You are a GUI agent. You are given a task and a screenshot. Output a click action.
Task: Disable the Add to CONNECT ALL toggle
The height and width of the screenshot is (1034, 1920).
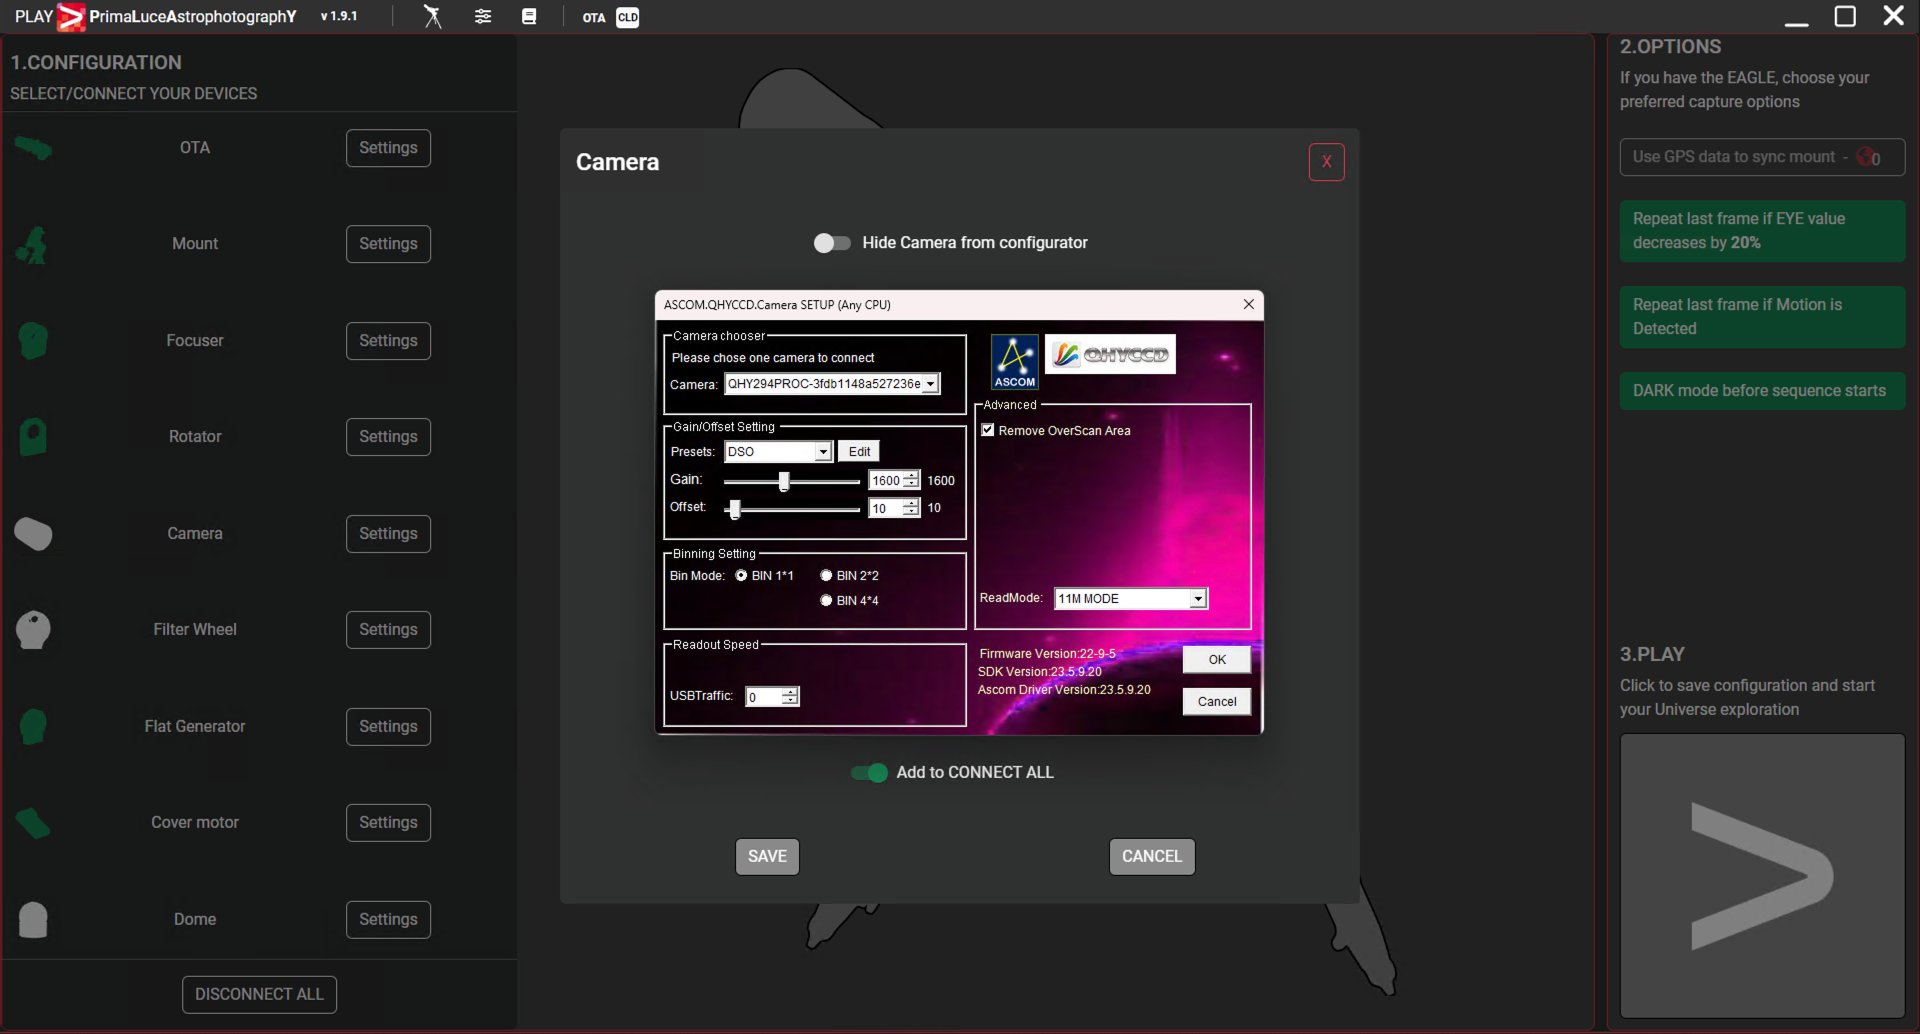pyautogui.click(x=868, y=772)
